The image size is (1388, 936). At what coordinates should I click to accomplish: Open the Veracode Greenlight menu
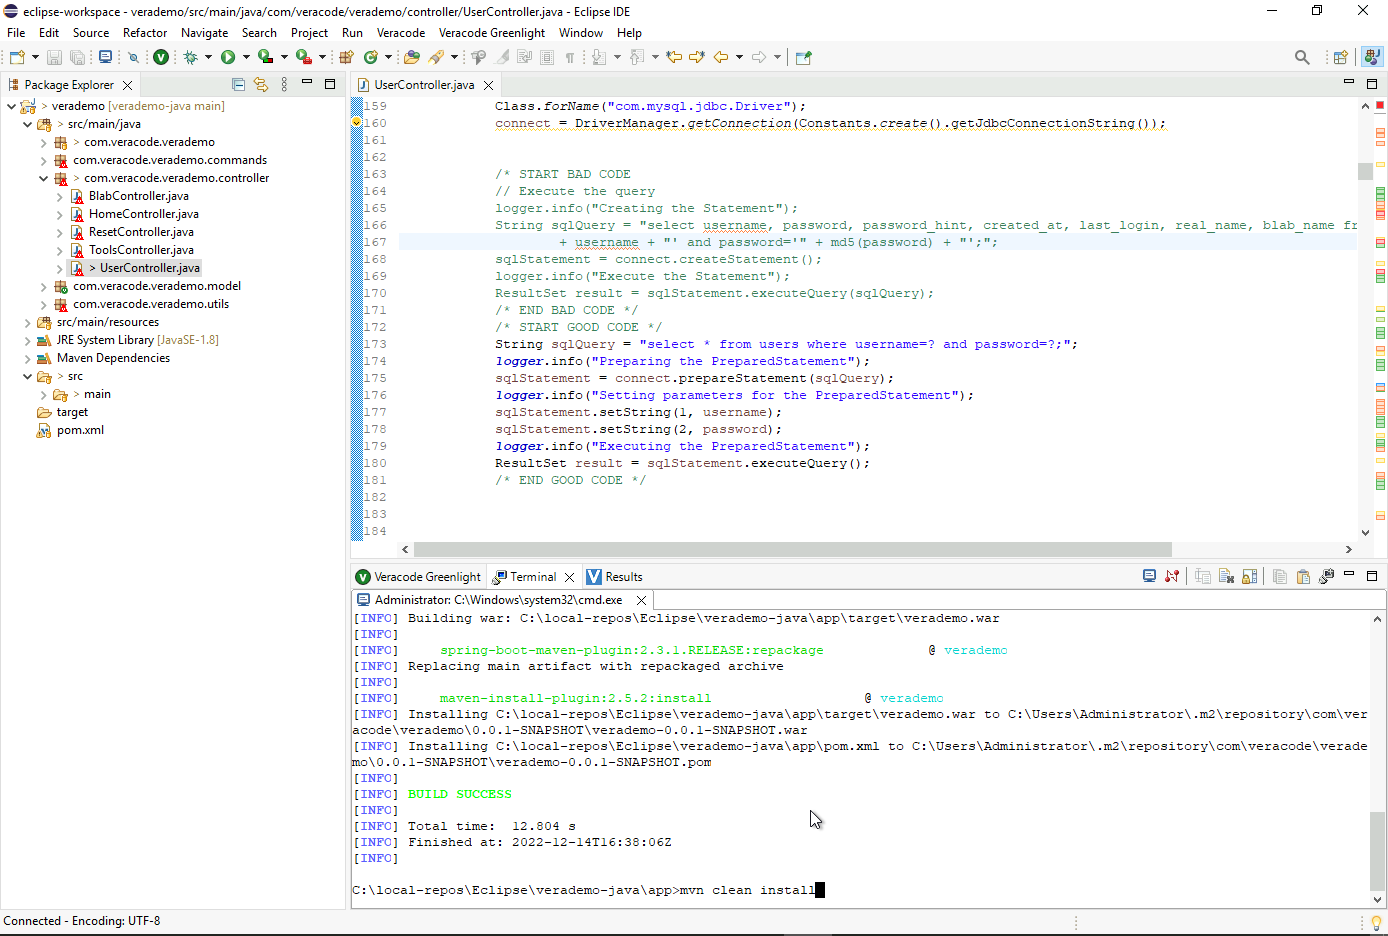492,33
